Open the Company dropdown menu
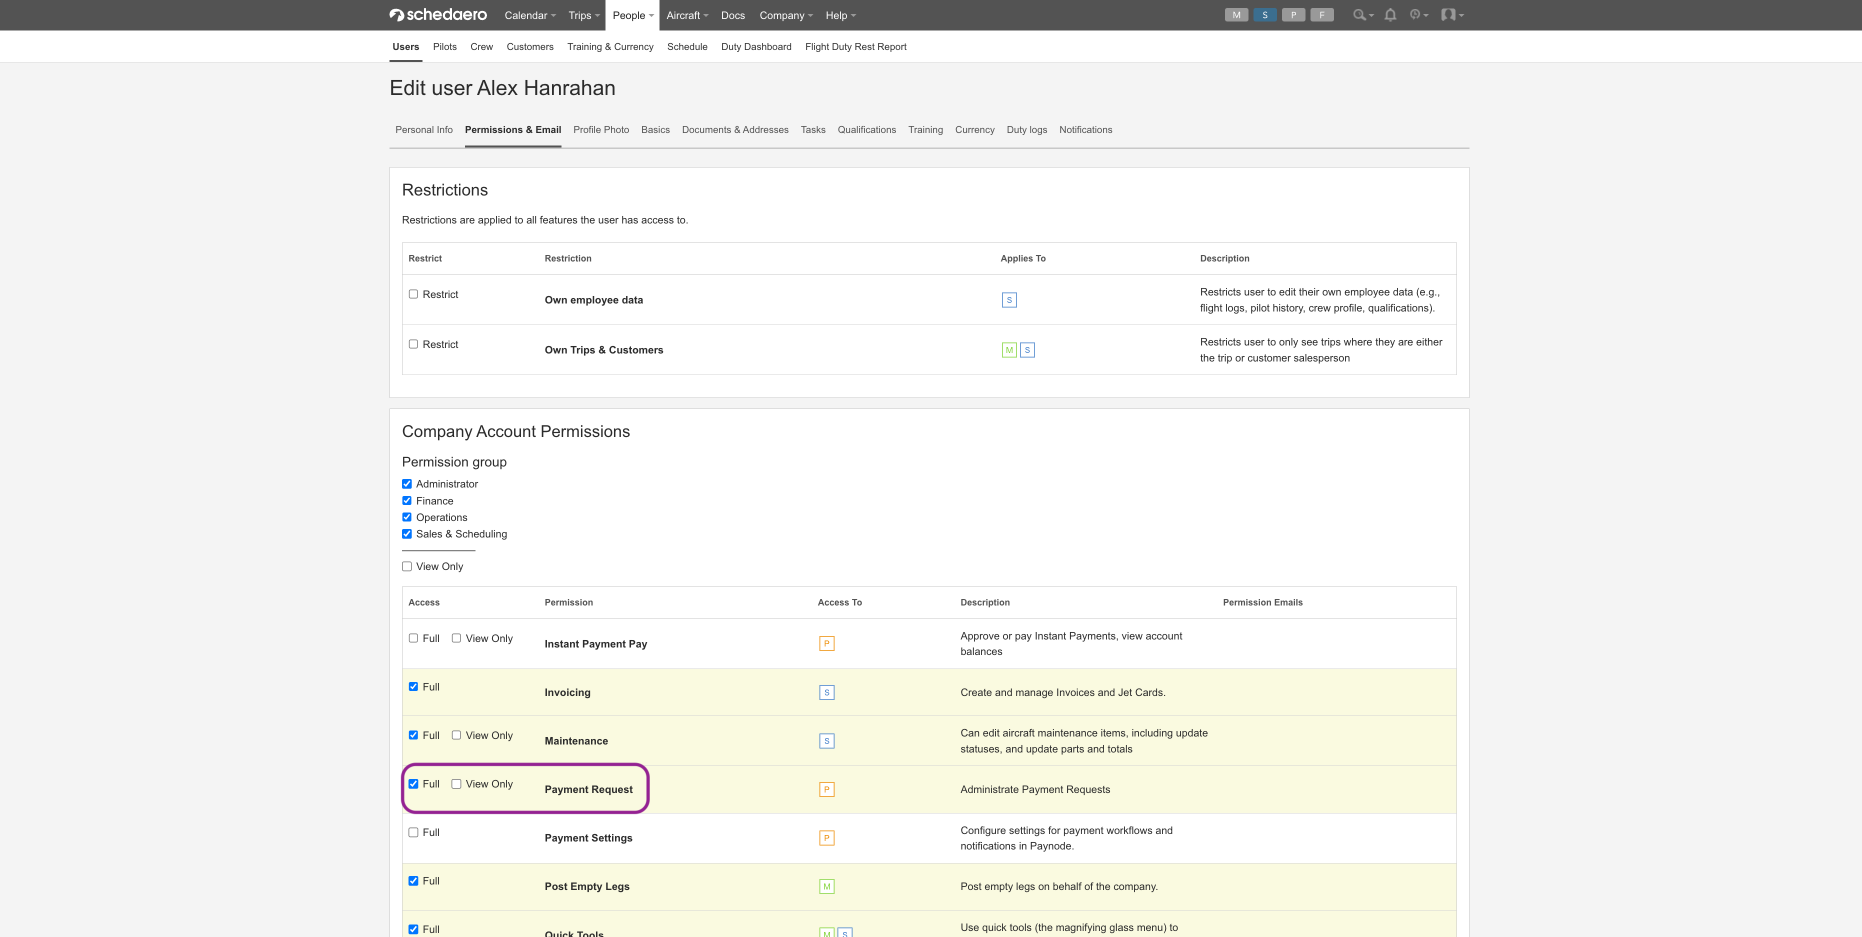This screenshot has height=937, width=1862. click(x=786, y=15)
